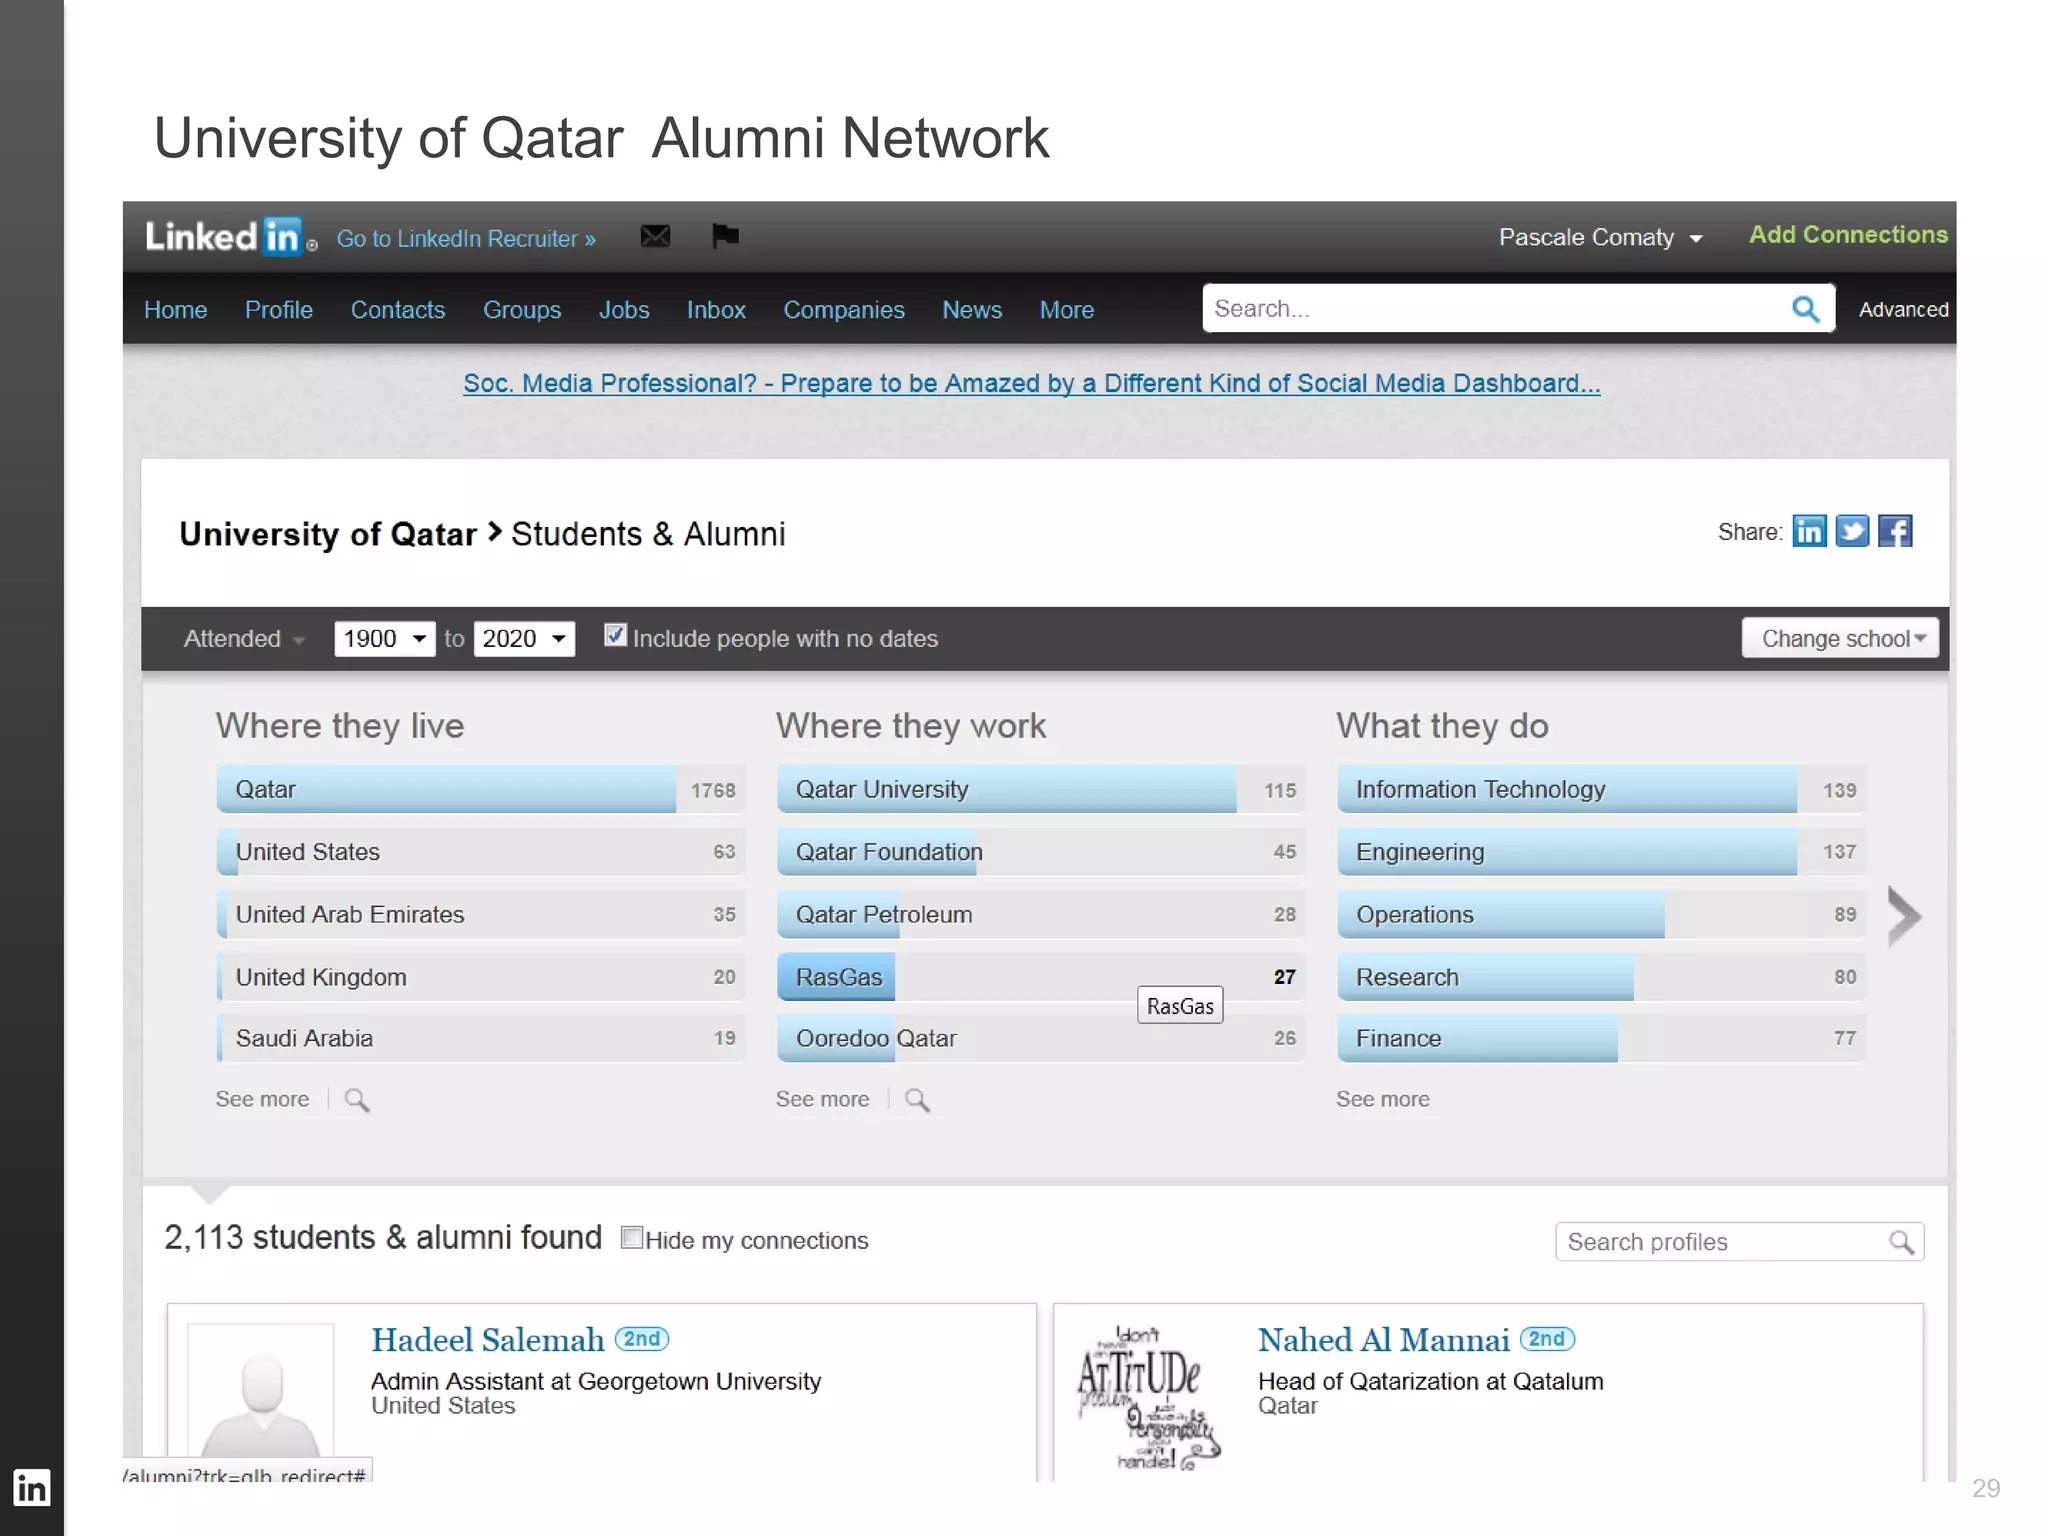
Task: Click Nahed Al Mannai's Attitude picture
Action: coord(1148,1398)
